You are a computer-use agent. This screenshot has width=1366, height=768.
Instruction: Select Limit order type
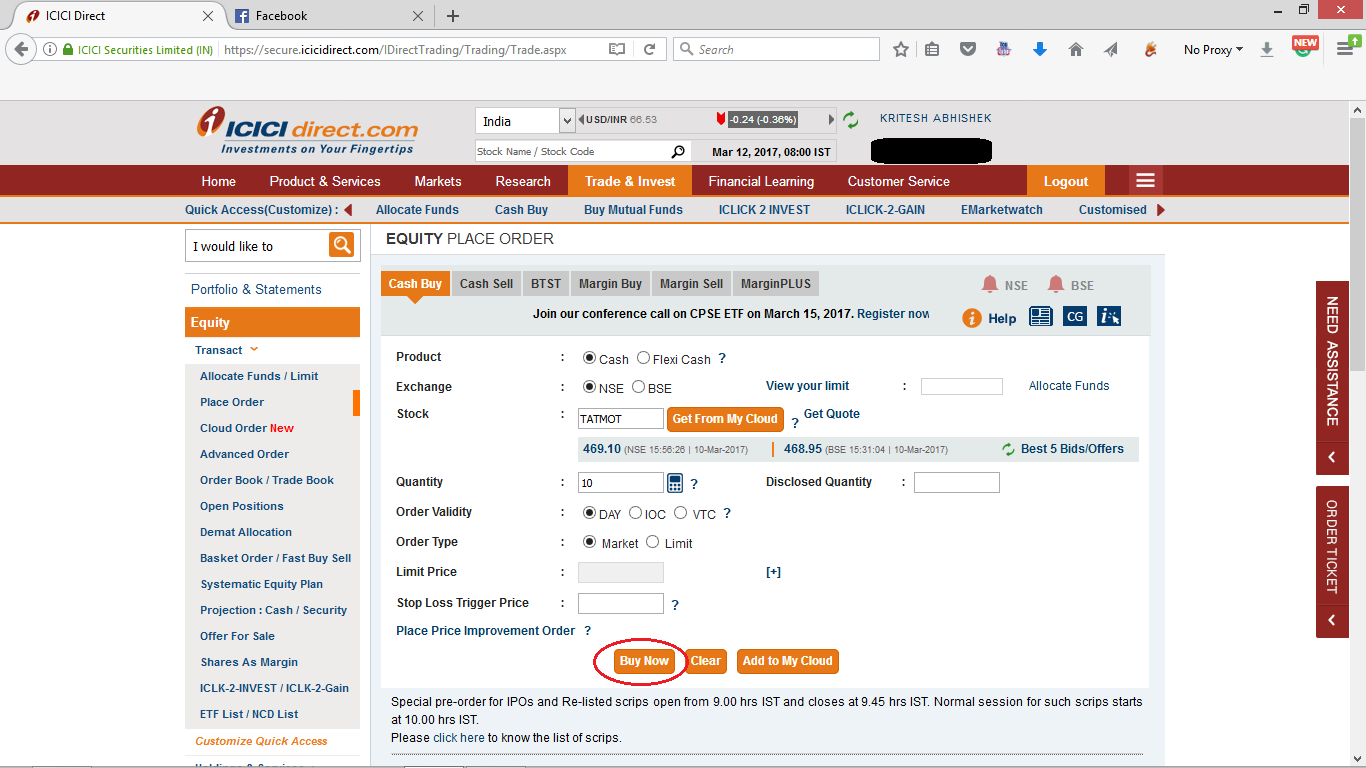point(653,542)
